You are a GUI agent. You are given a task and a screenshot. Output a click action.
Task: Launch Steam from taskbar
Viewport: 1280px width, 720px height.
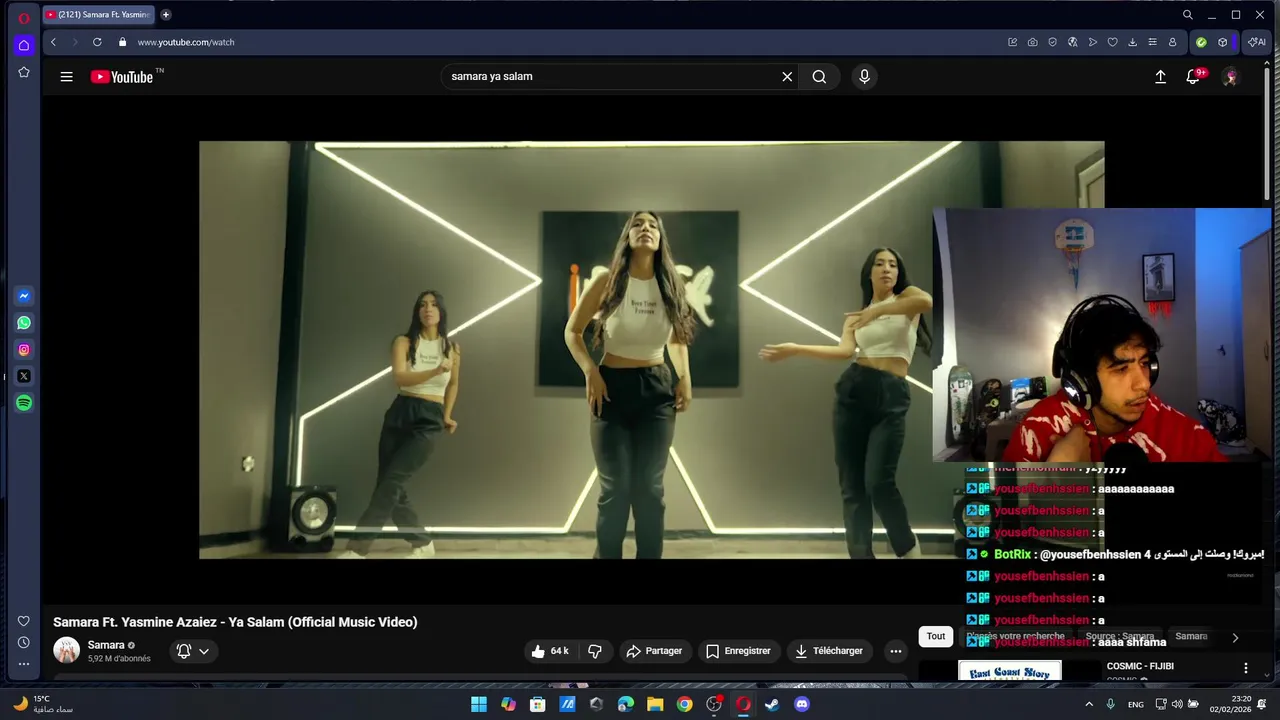click(772, 704)
